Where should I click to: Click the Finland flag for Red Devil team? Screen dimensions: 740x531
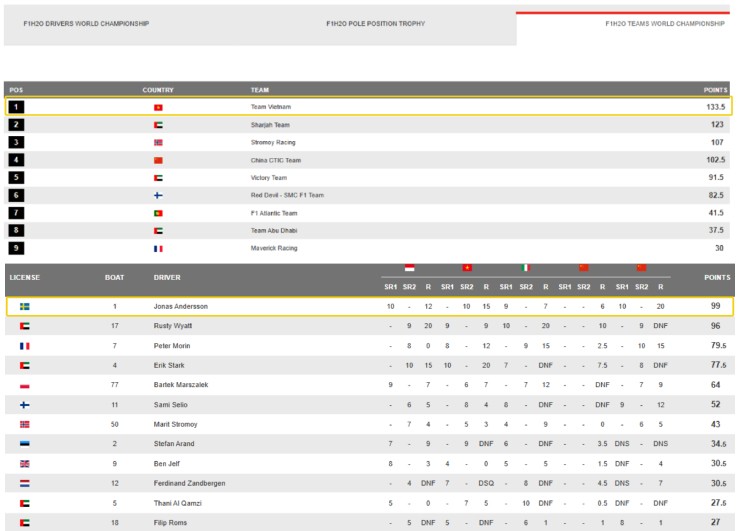click(x=158, y=195)
